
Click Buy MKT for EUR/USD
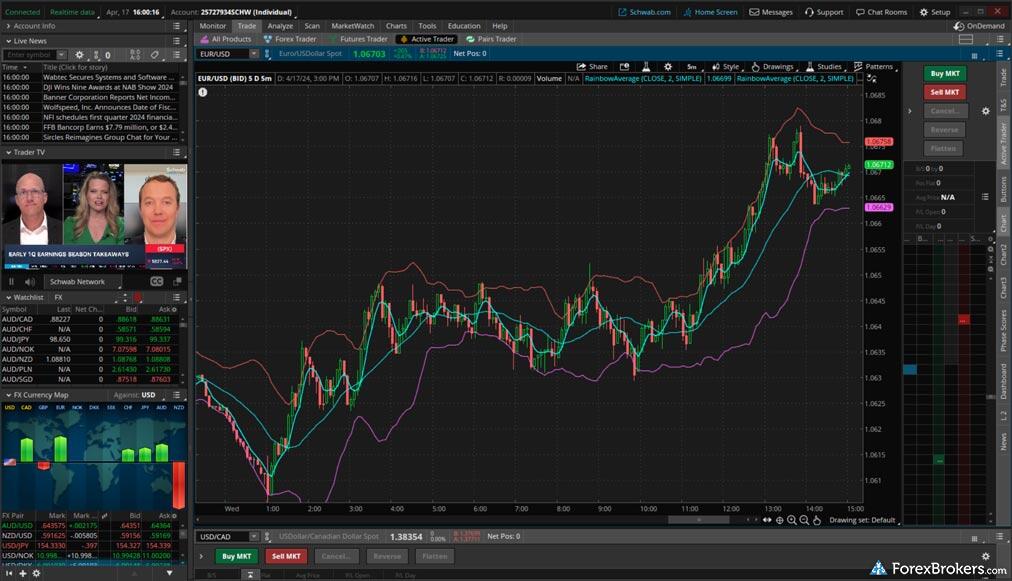(x=945, y=74)
